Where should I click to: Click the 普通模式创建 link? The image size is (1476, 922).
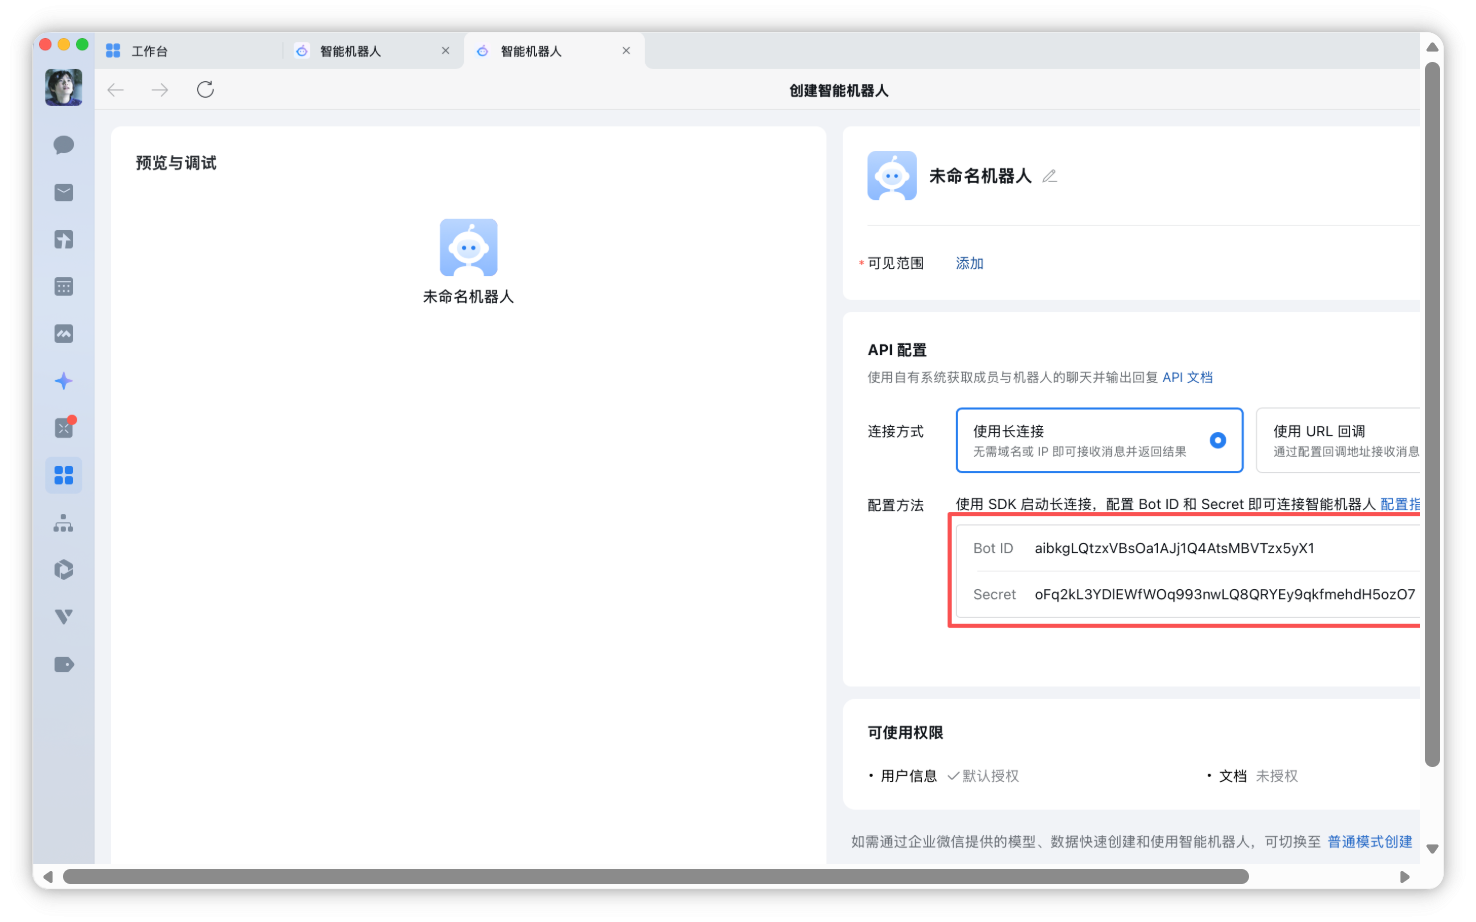click(x=1370, y=842)
